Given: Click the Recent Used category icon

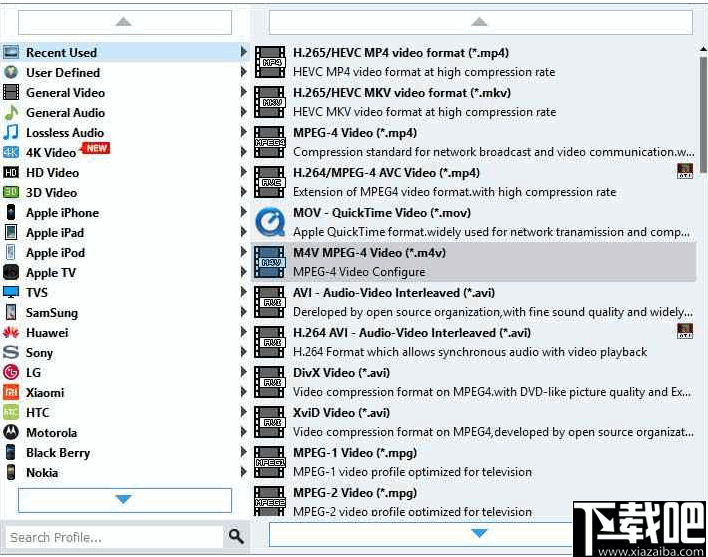Looking at the screenshot, I should click(11, 52).
